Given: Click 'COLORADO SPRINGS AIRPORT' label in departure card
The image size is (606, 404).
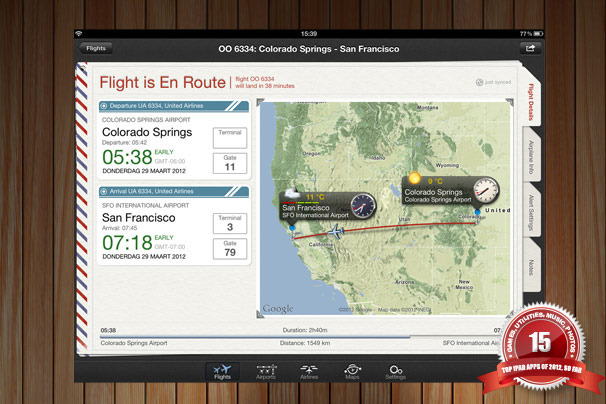Looking at the screenshot, I should tap(146, 120).
